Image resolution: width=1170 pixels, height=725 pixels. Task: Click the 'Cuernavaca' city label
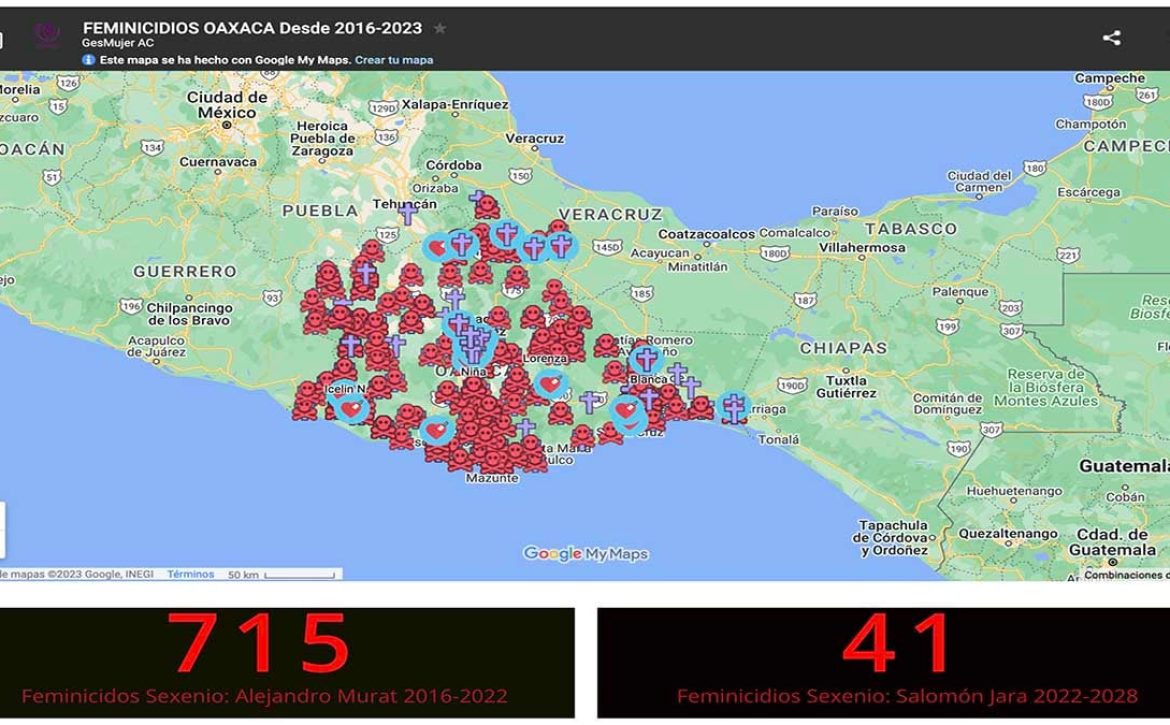pyautogui.click(x=218, y=162)
